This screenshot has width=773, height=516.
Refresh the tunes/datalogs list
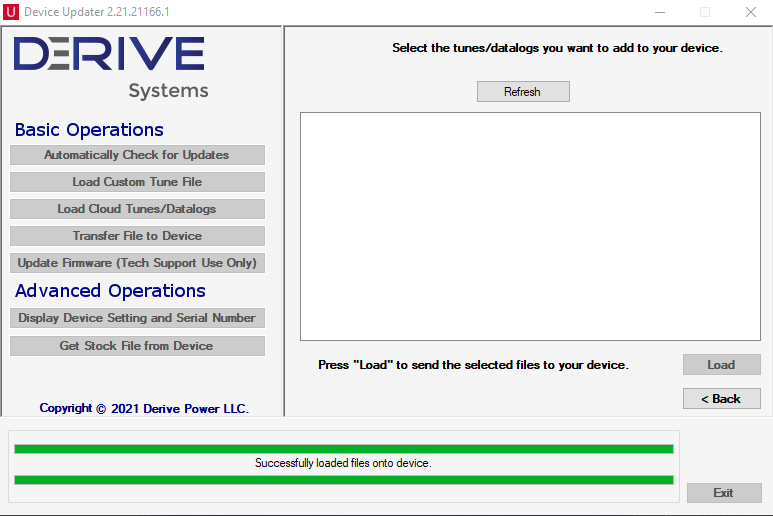(x=523, y=92)
